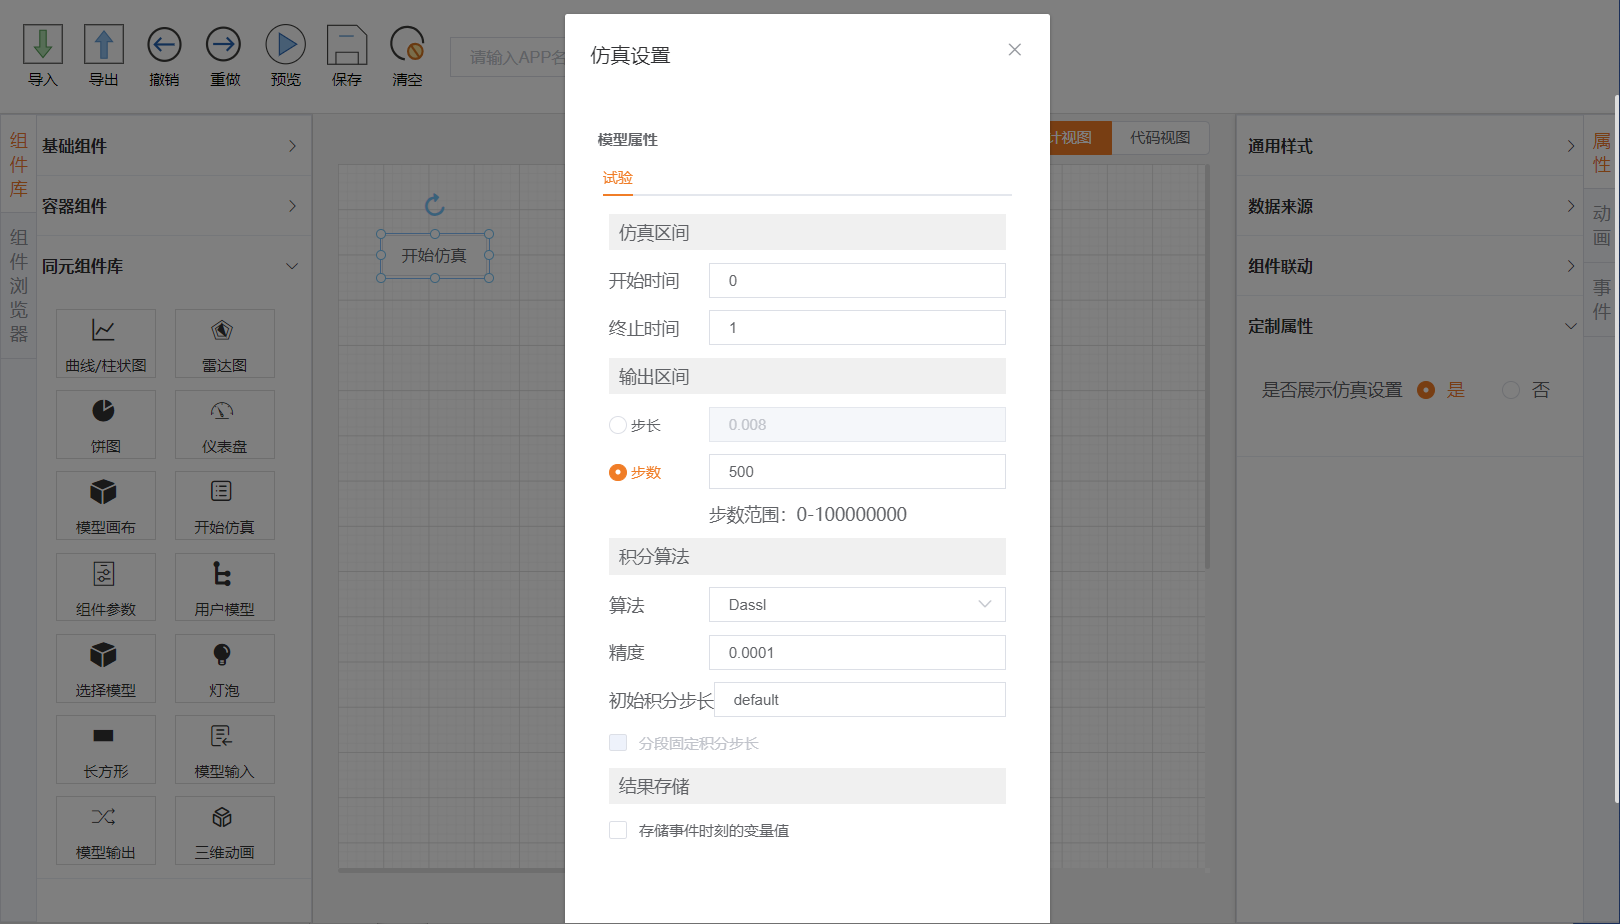This screenshot has width=1620, height=924.
Task: Click the 开始仿真 button on canvas
Action: (x=434, y=256)
